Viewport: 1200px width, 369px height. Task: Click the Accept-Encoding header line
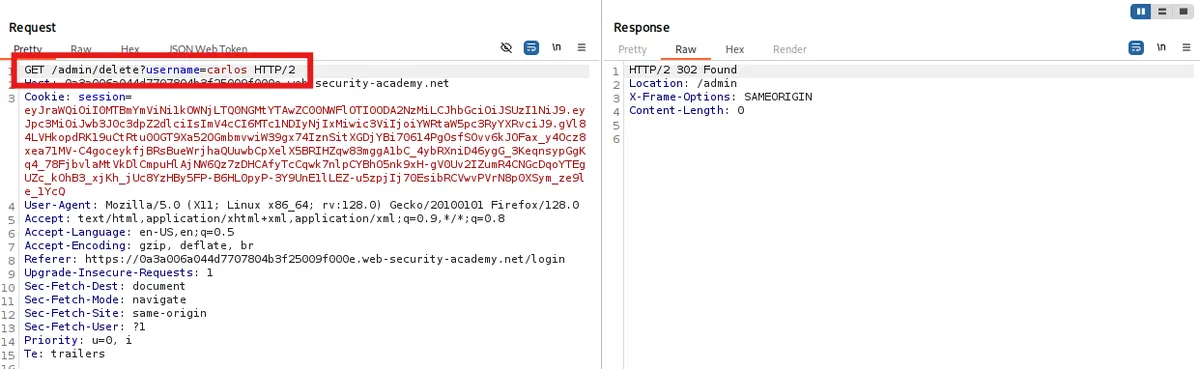[x=139, y=245]
